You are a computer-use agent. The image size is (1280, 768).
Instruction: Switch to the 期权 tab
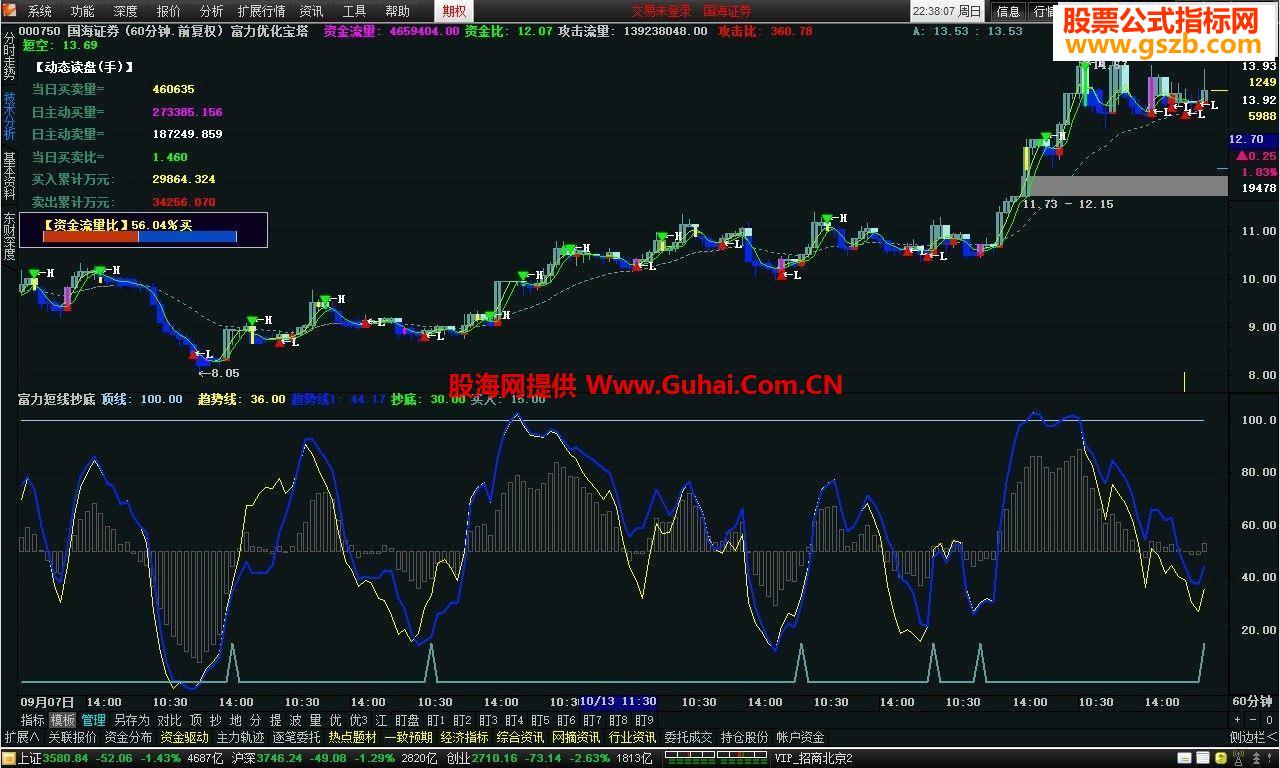[x=454, y=11]
